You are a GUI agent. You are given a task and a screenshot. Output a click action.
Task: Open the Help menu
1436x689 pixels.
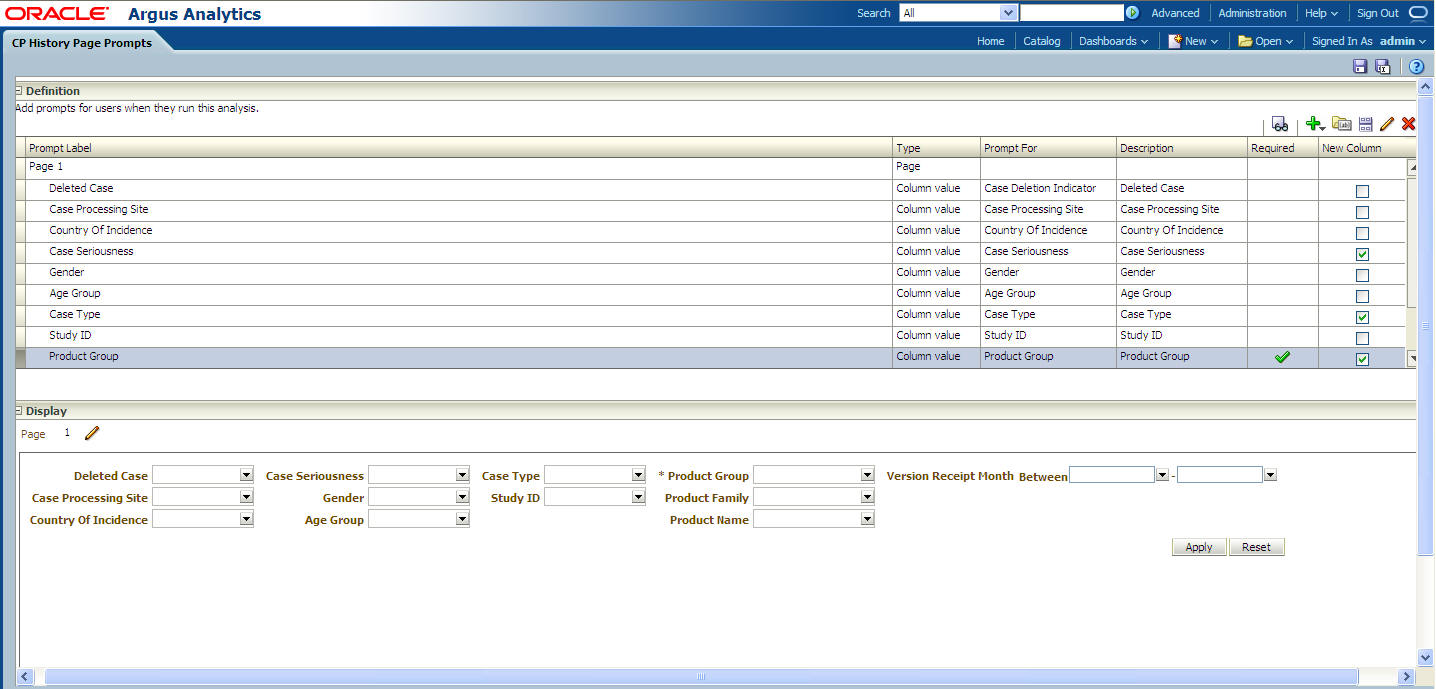coord(1321,13)
